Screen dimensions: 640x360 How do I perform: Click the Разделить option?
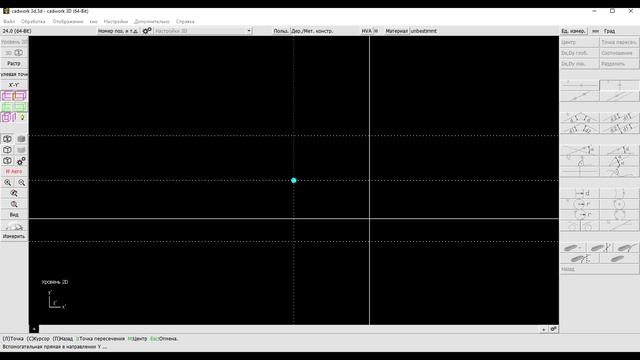619,64
